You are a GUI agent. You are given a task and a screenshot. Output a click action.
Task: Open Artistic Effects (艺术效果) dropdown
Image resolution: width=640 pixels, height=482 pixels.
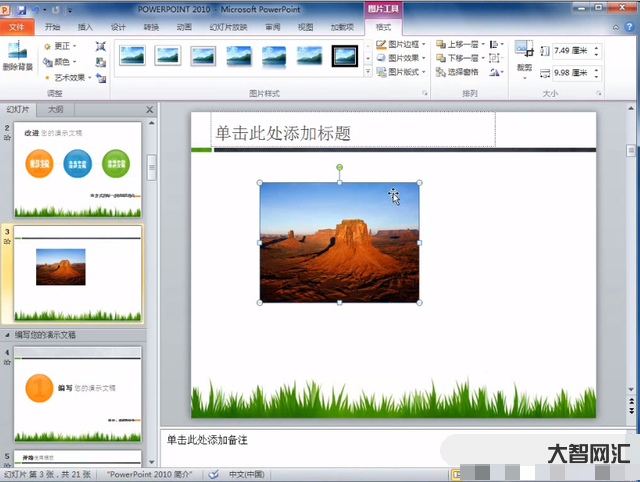(68, 77)
